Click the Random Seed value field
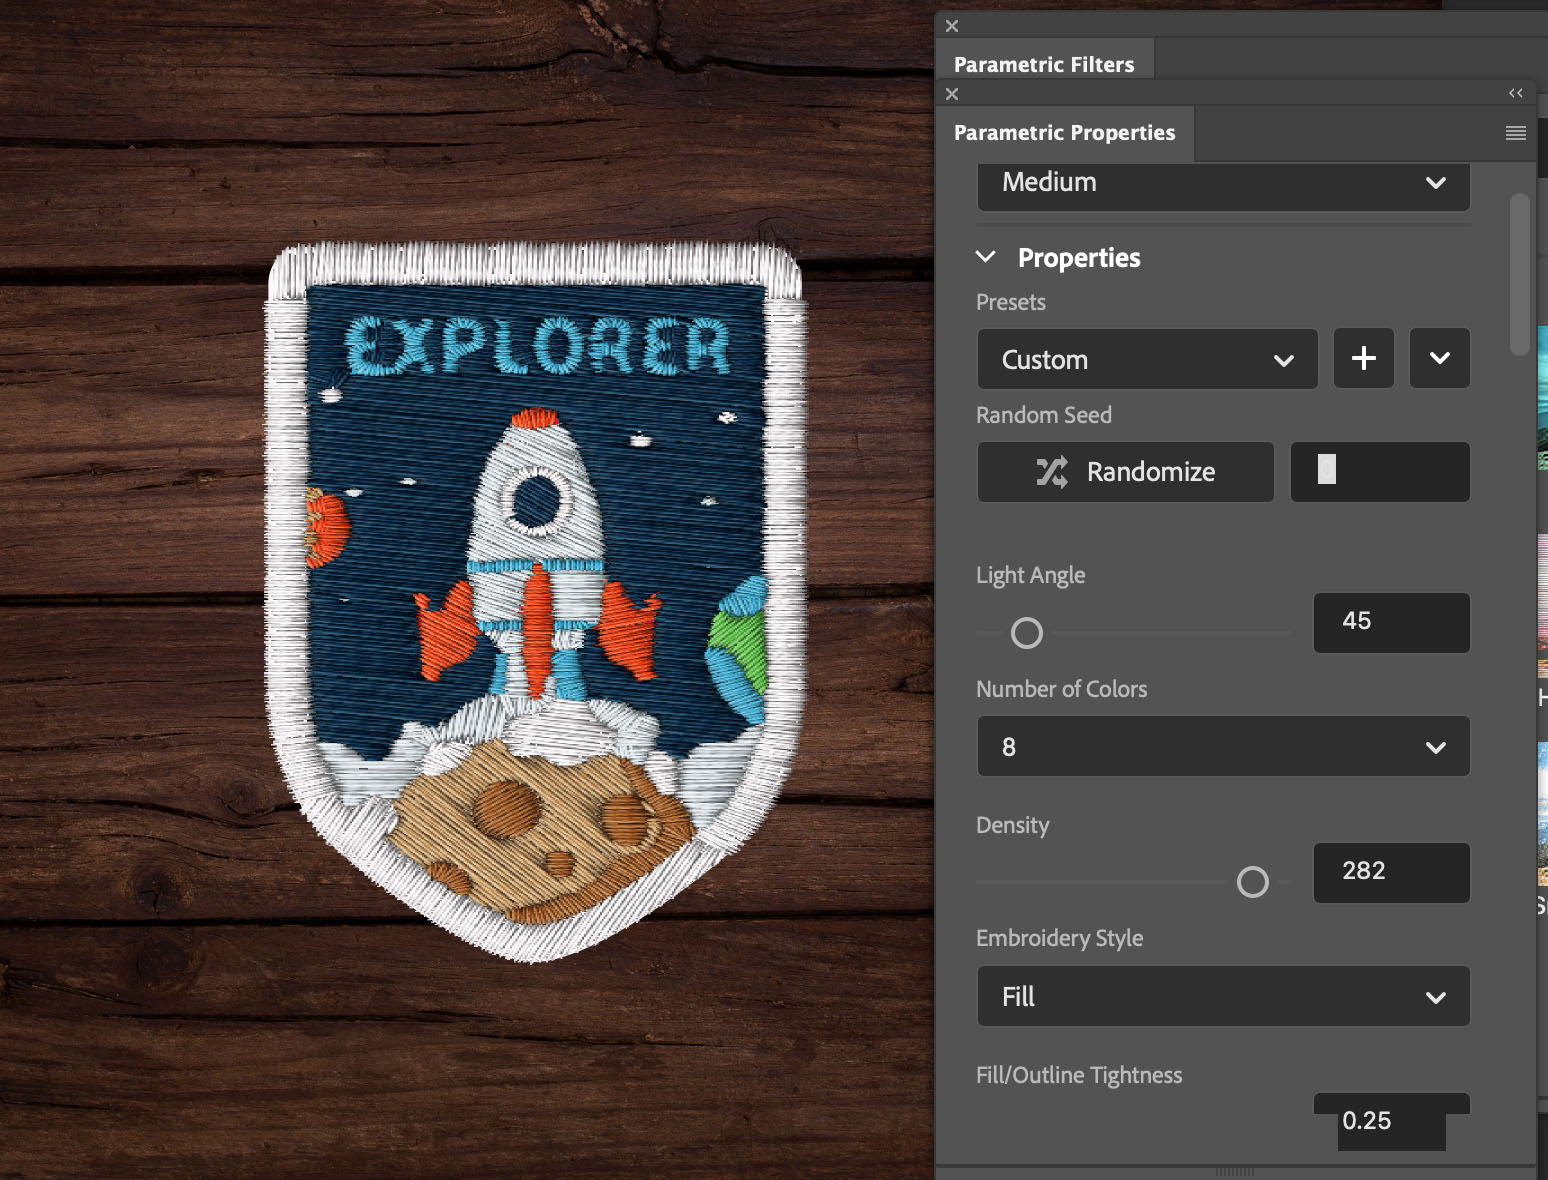This screenshot has width=1548, height=1180. [x=1380, y=472]
